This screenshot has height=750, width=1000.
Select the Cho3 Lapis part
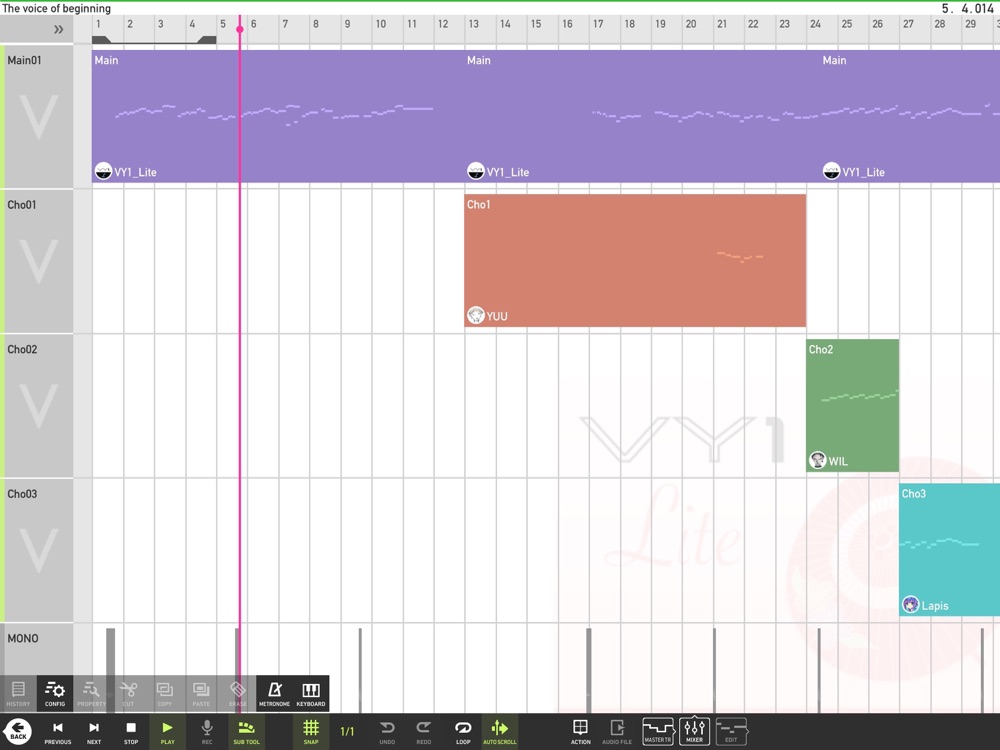tap(950, 550)
